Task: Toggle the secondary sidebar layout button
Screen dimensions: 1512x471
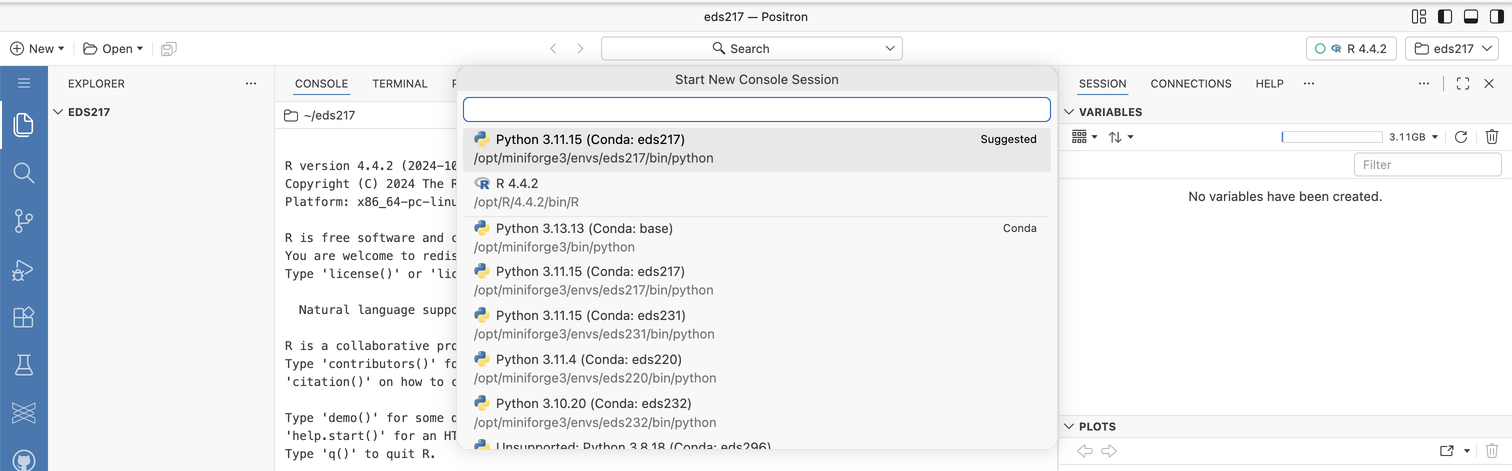Action: pyautogui.click(x=1497, y=17)
